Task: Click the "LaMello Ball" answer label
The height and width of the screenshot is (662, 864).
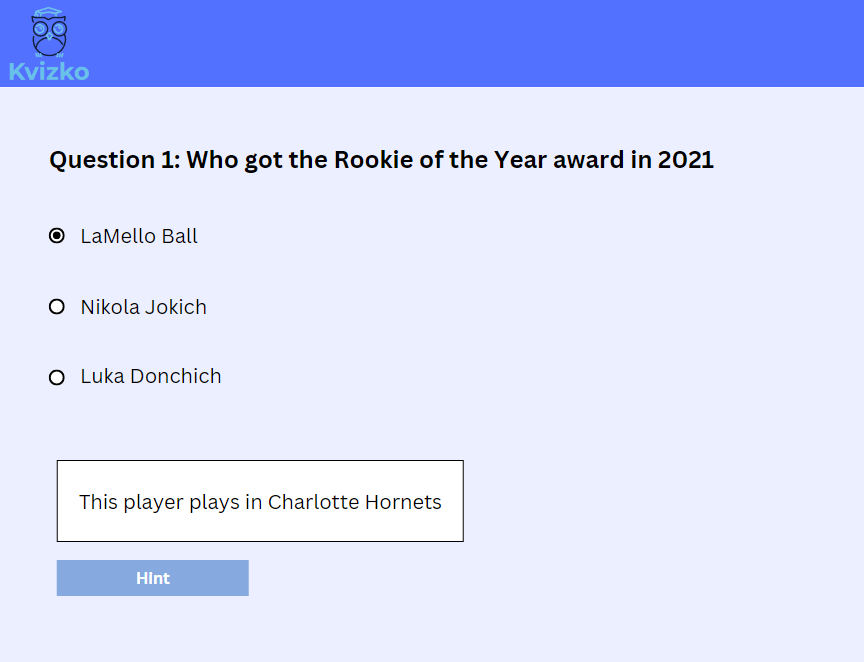Action: point(139,237)
